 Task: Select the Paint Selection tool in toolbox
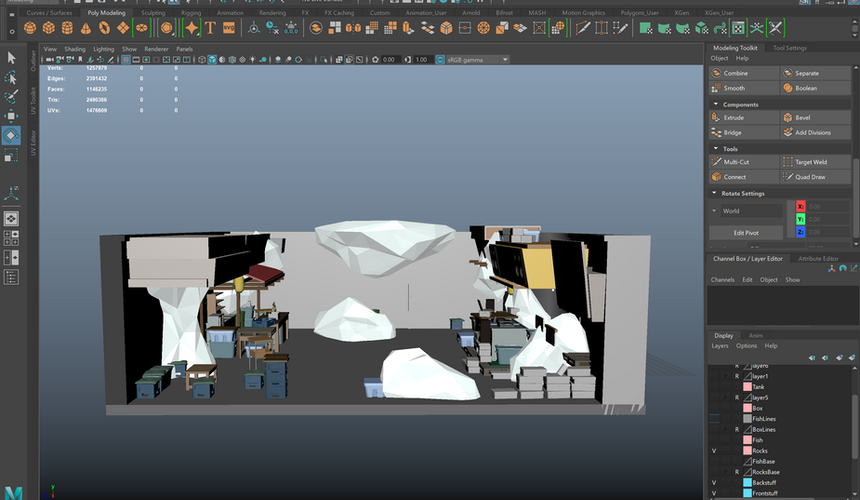point(11,96)
